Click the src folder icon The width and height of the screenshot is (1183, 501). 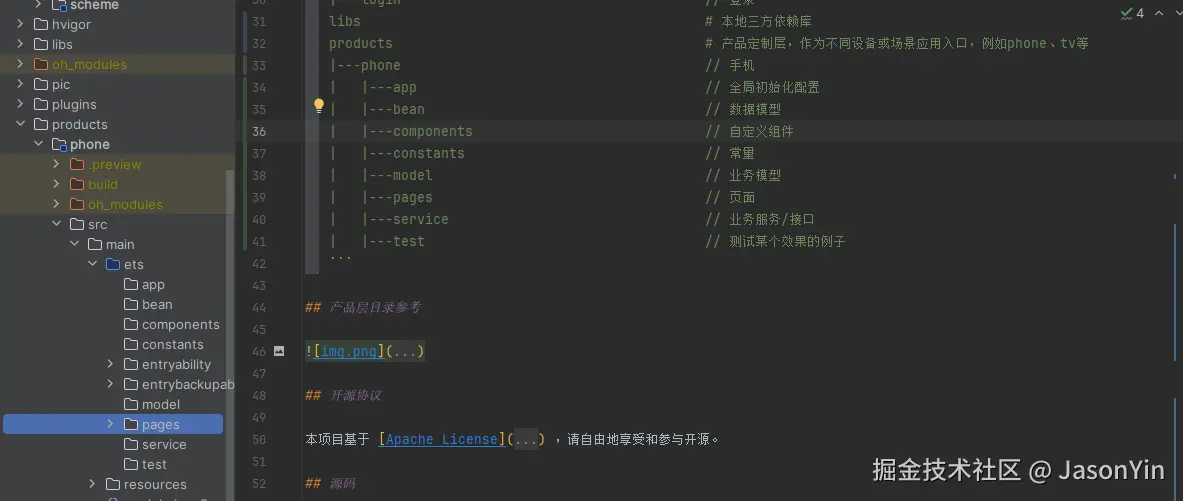(x=77, y=224)
